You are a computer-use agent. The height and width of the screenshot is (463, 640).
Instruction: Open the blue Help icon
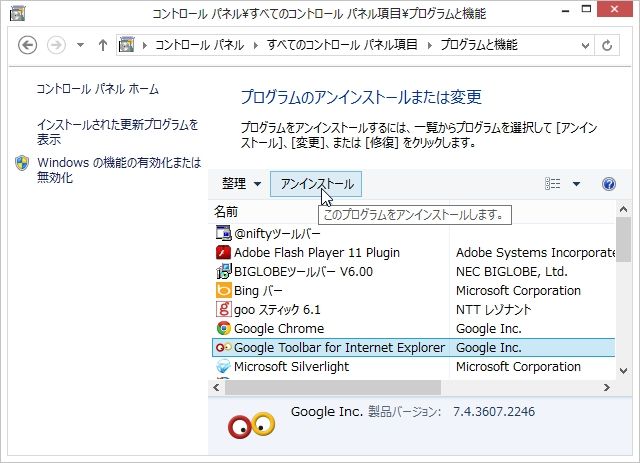coord(609,184)
